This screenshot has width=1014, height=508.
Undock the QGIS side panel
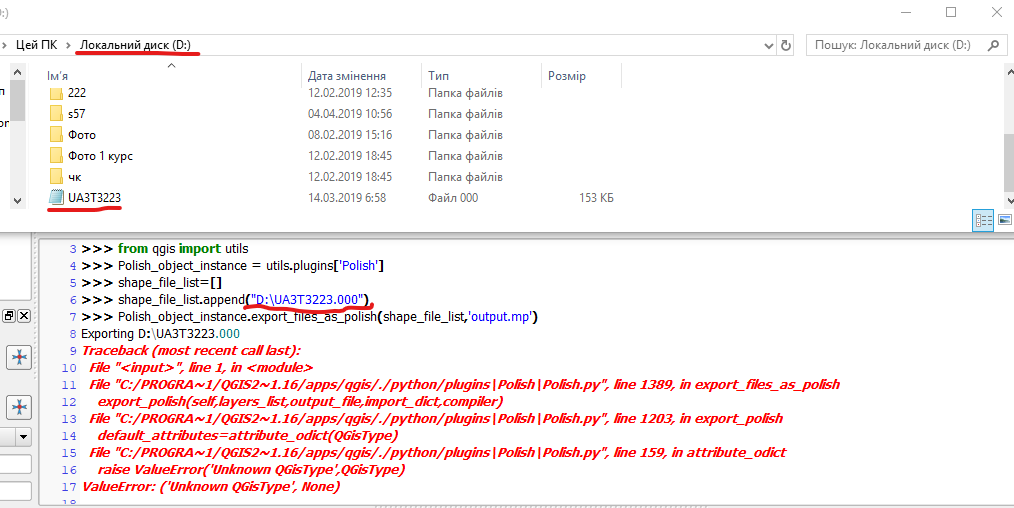pyautogui.click(x=9, y=316)
